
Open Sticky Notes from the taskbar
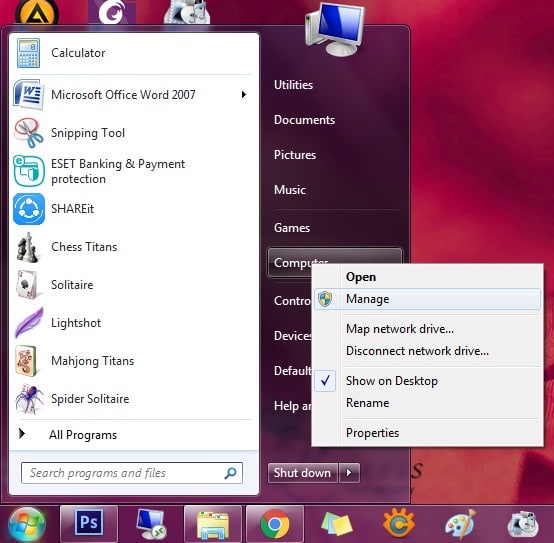pyautogui.click(x=336, y=524)
